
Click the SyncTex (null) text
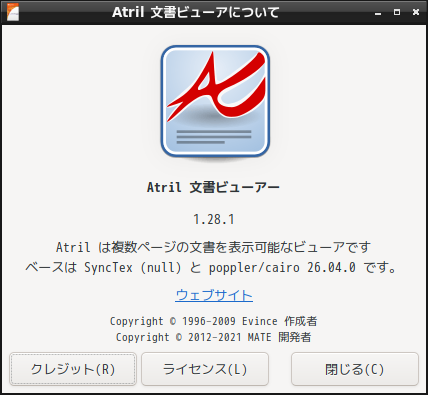[x=133, y=267]
